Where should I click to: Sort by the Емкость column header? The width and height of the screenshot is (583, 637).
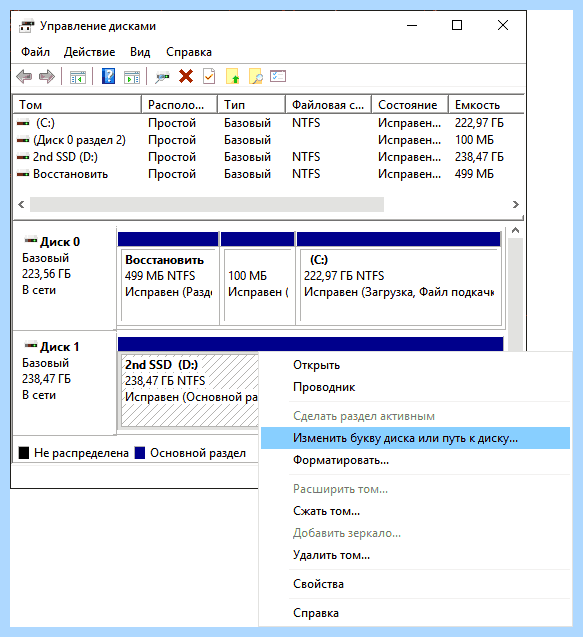coord(486,105)
